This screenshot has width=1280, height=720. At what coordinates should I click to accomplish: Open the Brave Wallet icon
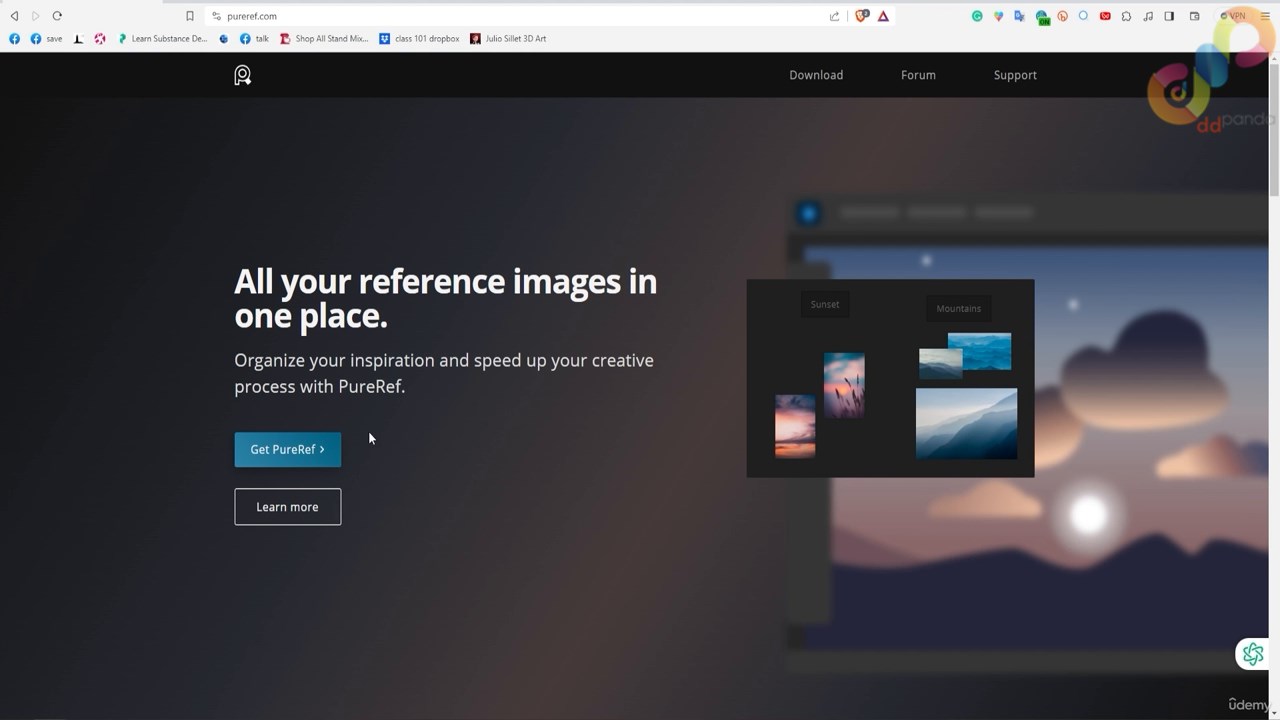1194,16
